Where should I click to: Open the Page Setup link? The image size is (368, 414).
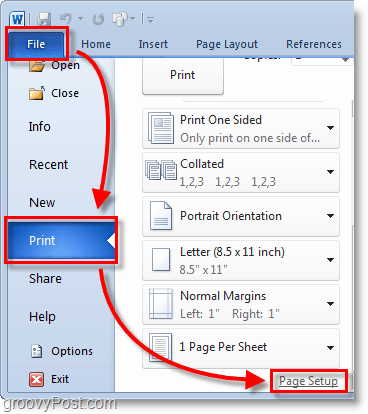click(308, 381)
